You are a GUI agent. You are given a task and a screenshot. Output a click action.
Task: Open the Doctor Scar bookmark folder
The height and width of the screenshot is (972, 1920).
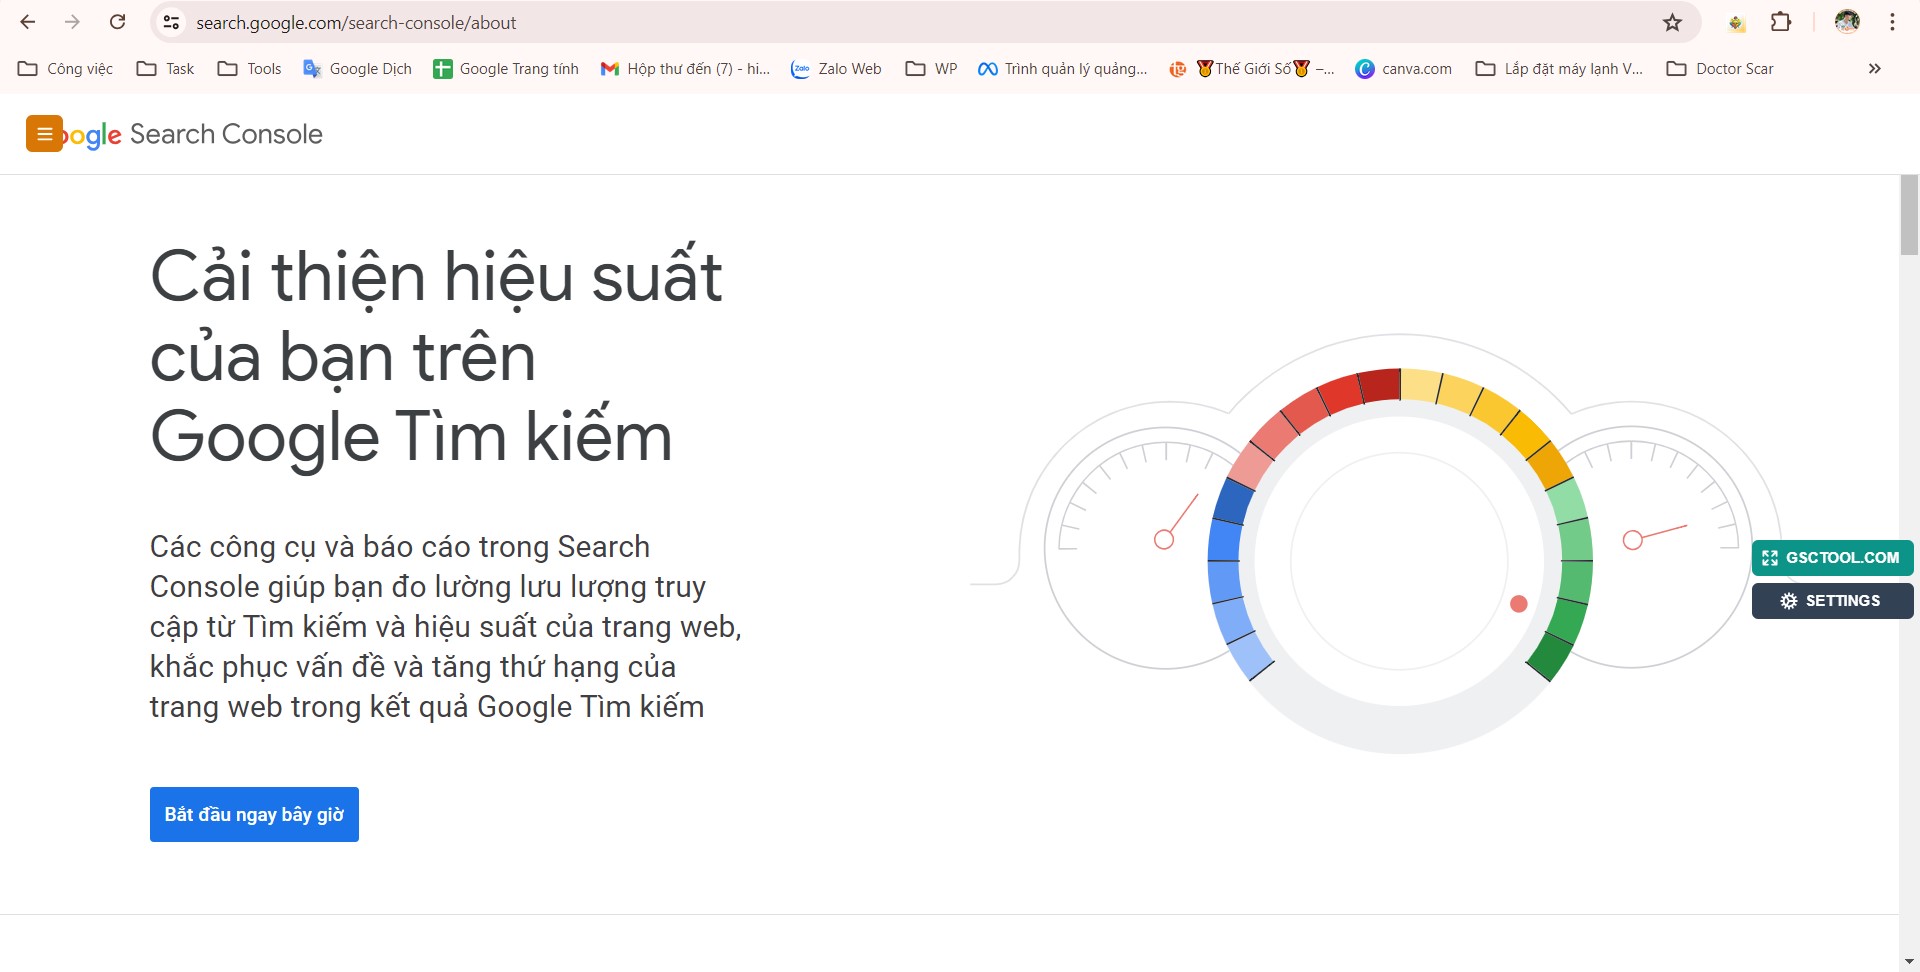point(1720,68)
